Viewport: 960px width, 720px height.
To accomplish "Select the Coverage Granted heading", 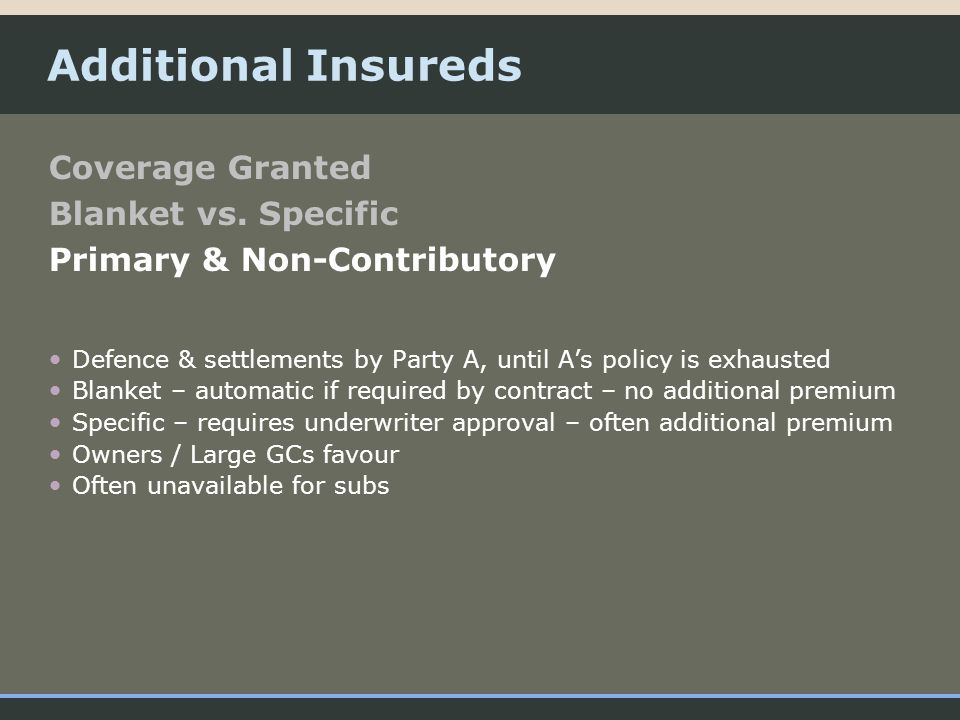I will [210, 168].
